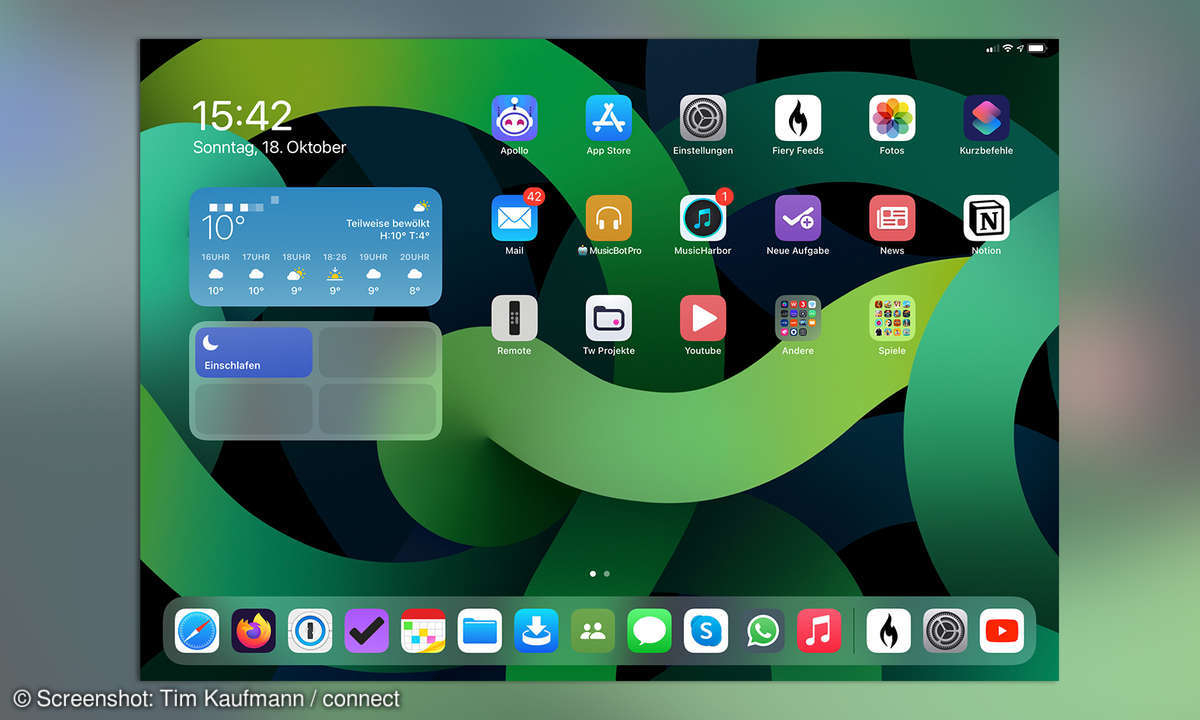Tap the Wi-Fi indicator in status bar

[1007, 48]
